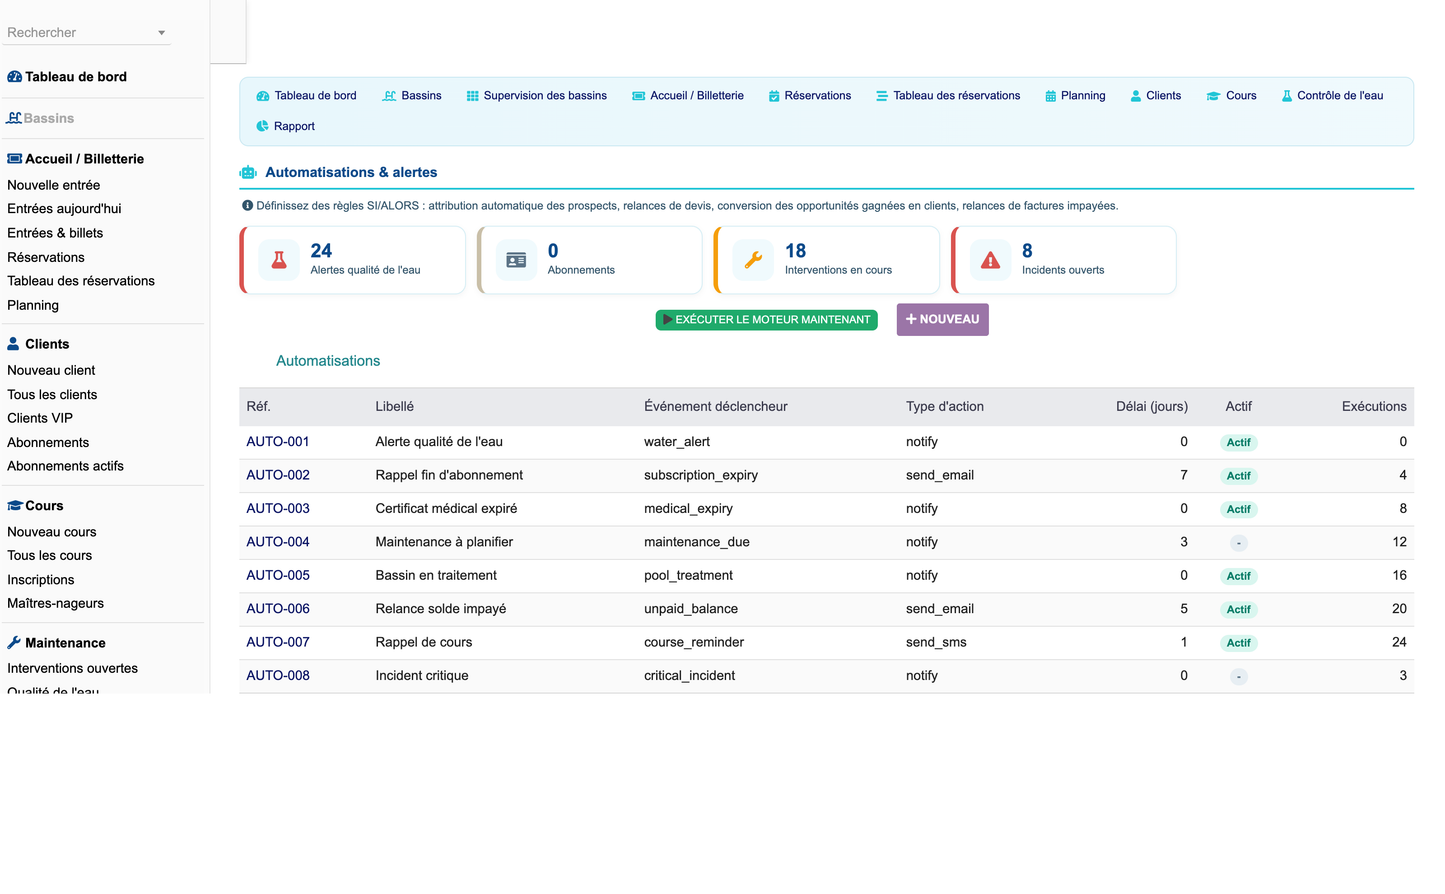This screenshot has height=894, width=1445.
Task: Sort by Exécutions column header
Action: 1374,407
